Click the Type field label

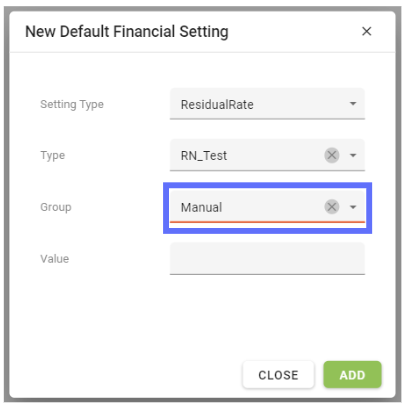pos(53,155)
